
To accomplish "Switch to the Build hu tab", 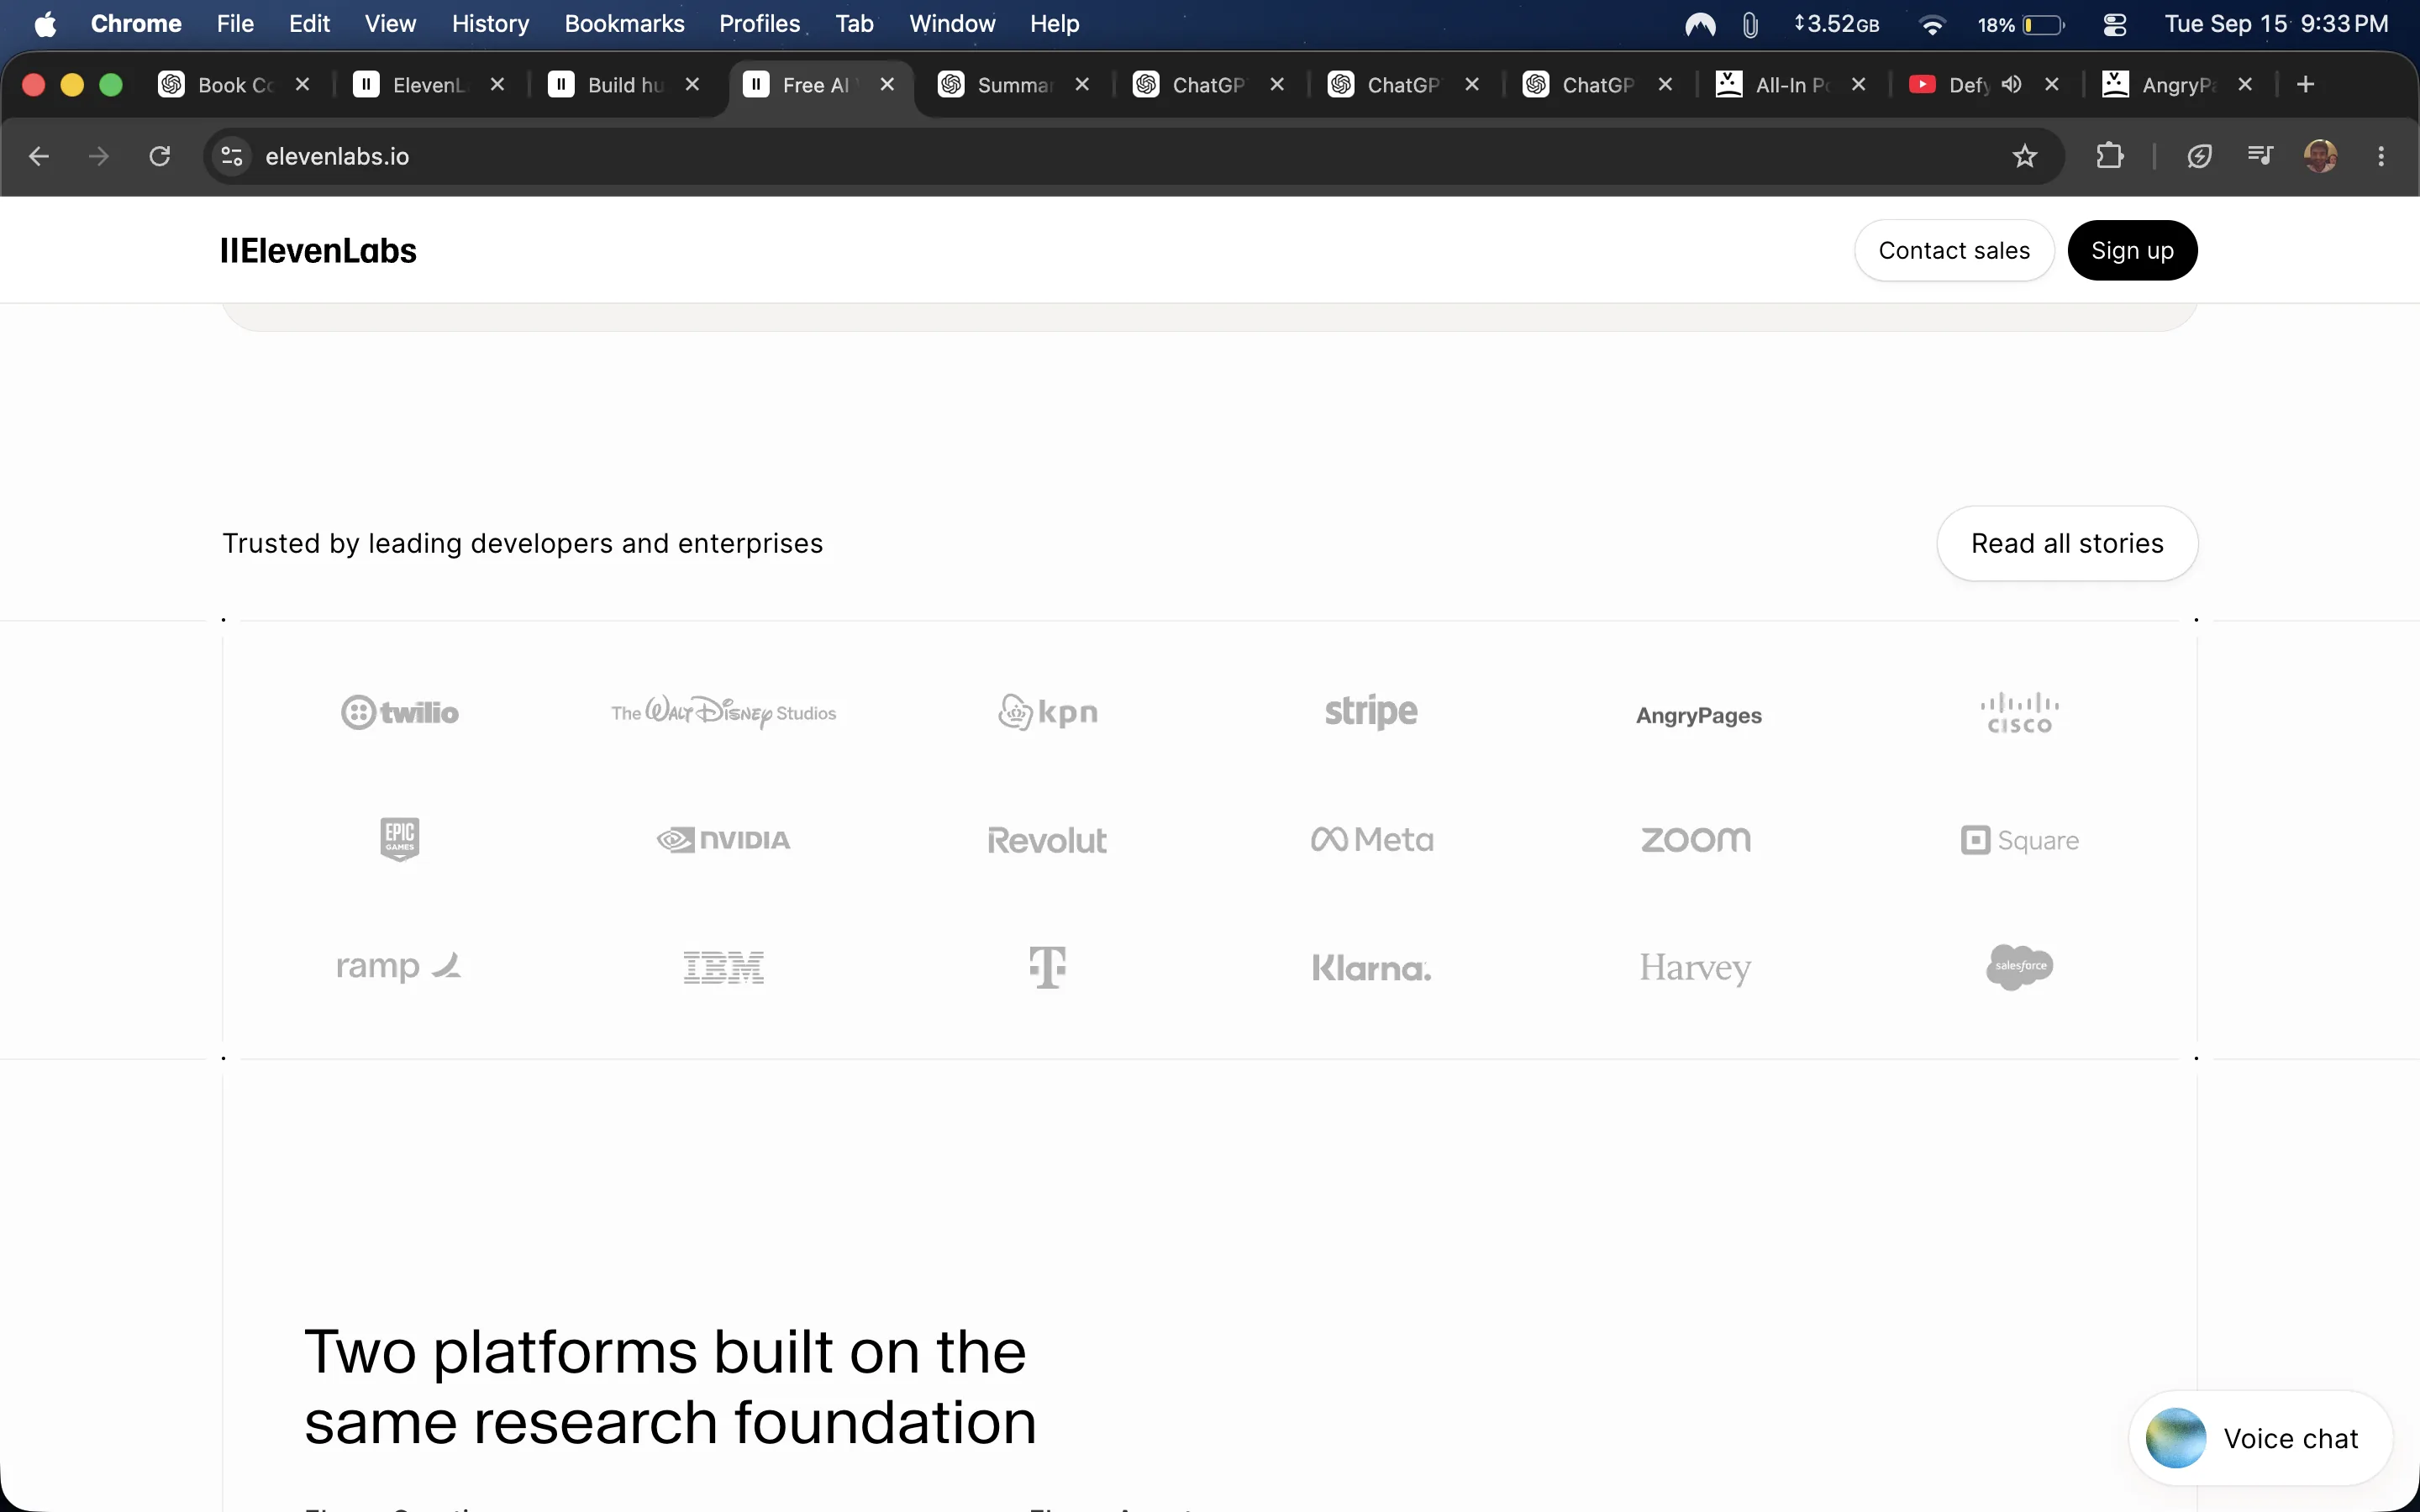I will coord(624,85).
